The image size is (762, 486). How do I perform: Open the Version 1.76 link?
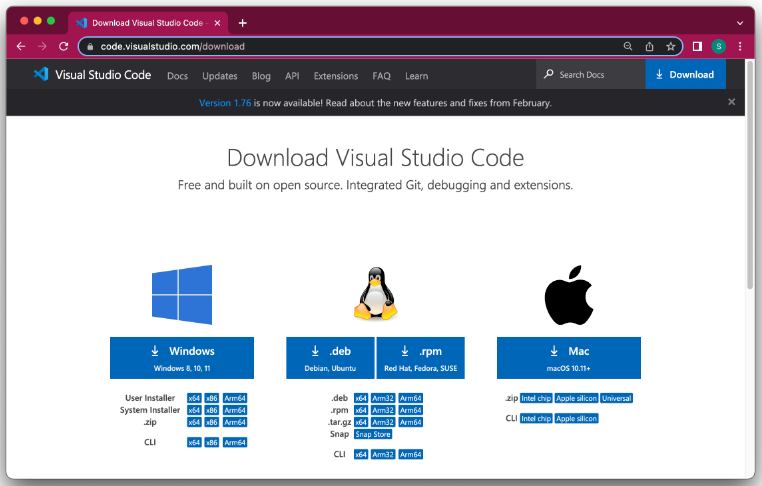(x=225, y=103)
